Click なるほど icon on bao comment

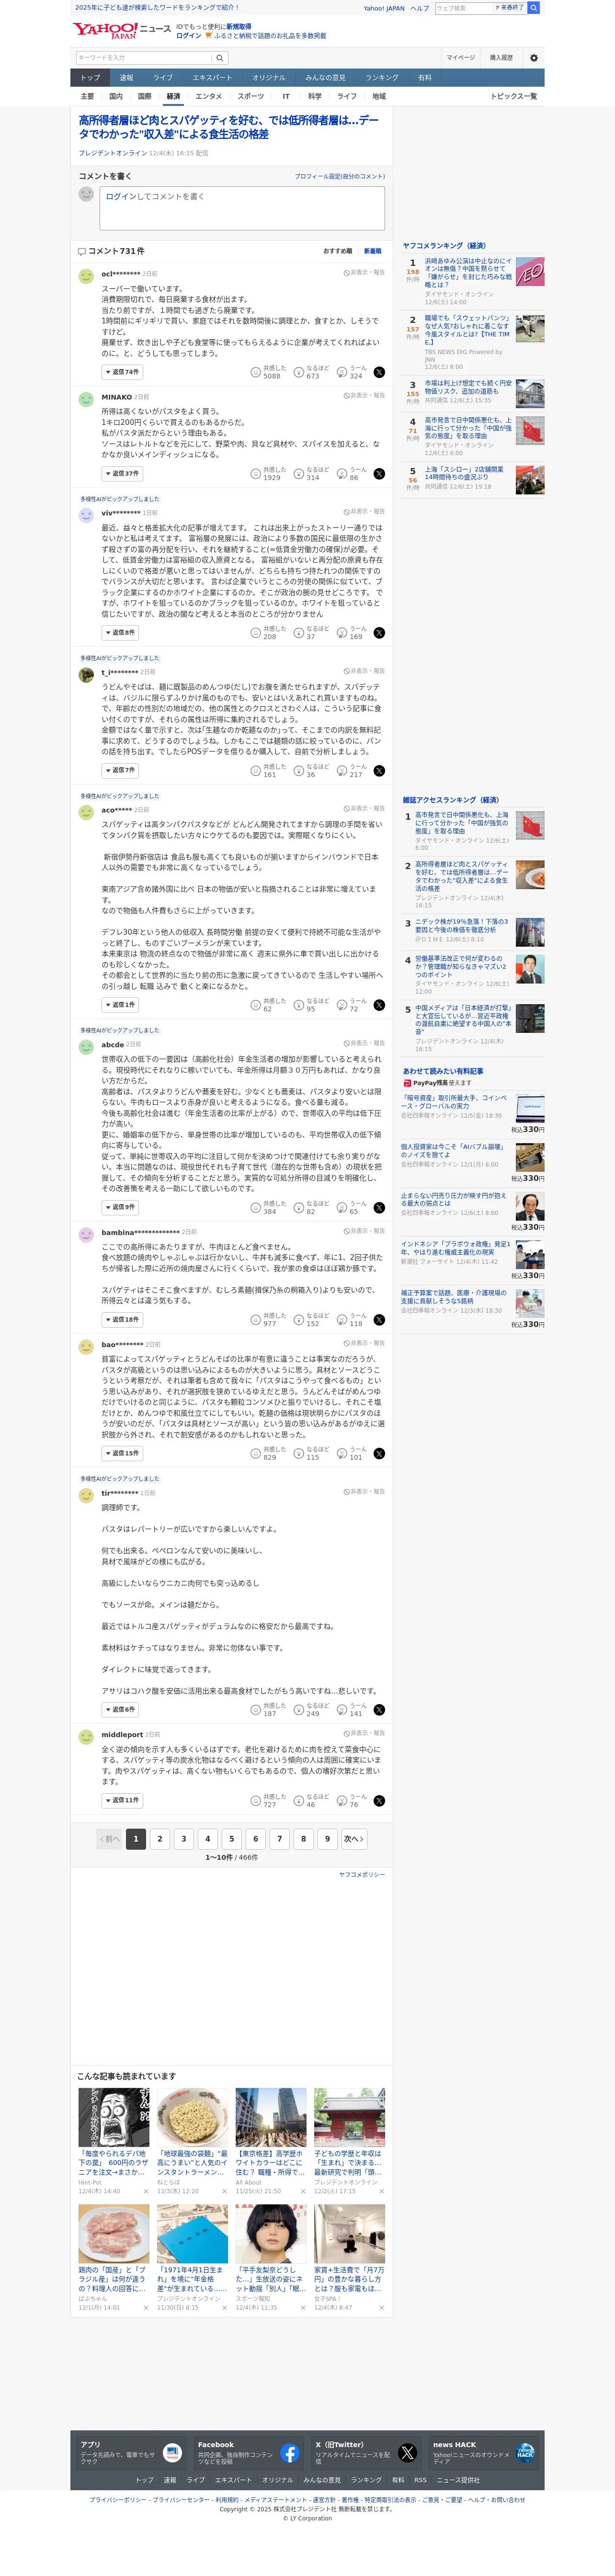298,1454
